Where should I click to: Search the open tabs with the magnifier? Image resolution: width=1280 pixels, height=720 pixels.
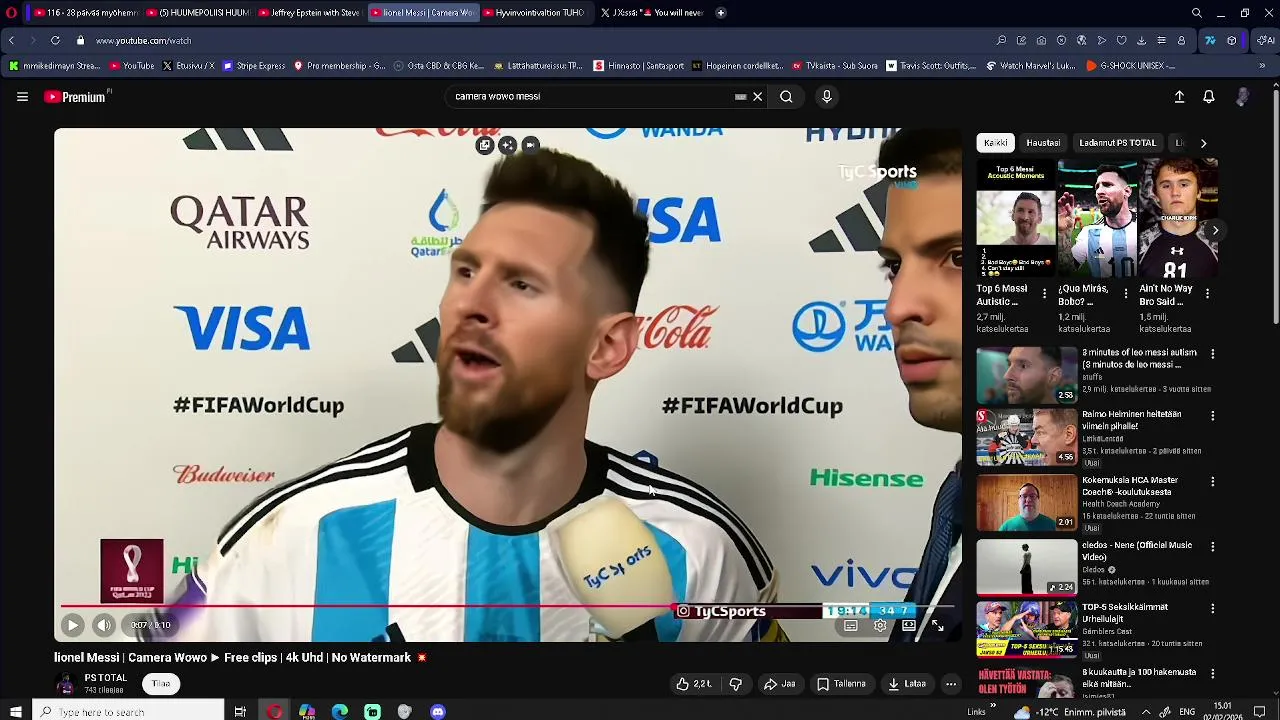(x=1197, y=13)
